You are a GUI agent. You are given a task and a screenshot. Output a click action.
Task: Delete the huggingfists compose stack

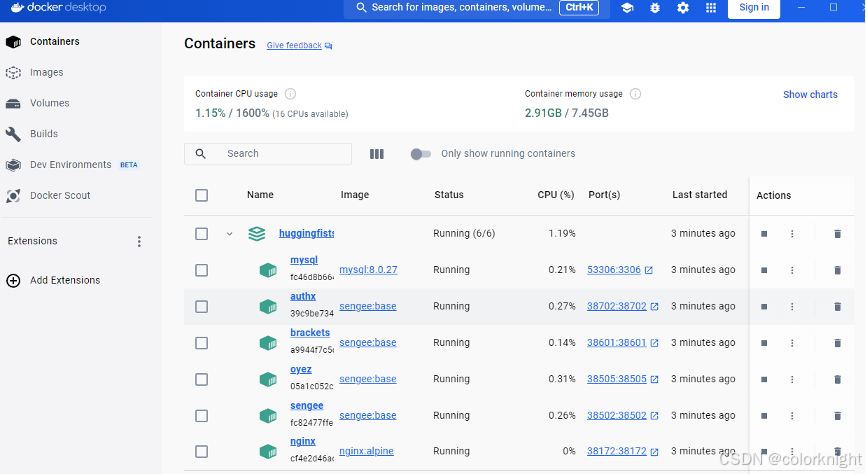click(x=837, y=234)
